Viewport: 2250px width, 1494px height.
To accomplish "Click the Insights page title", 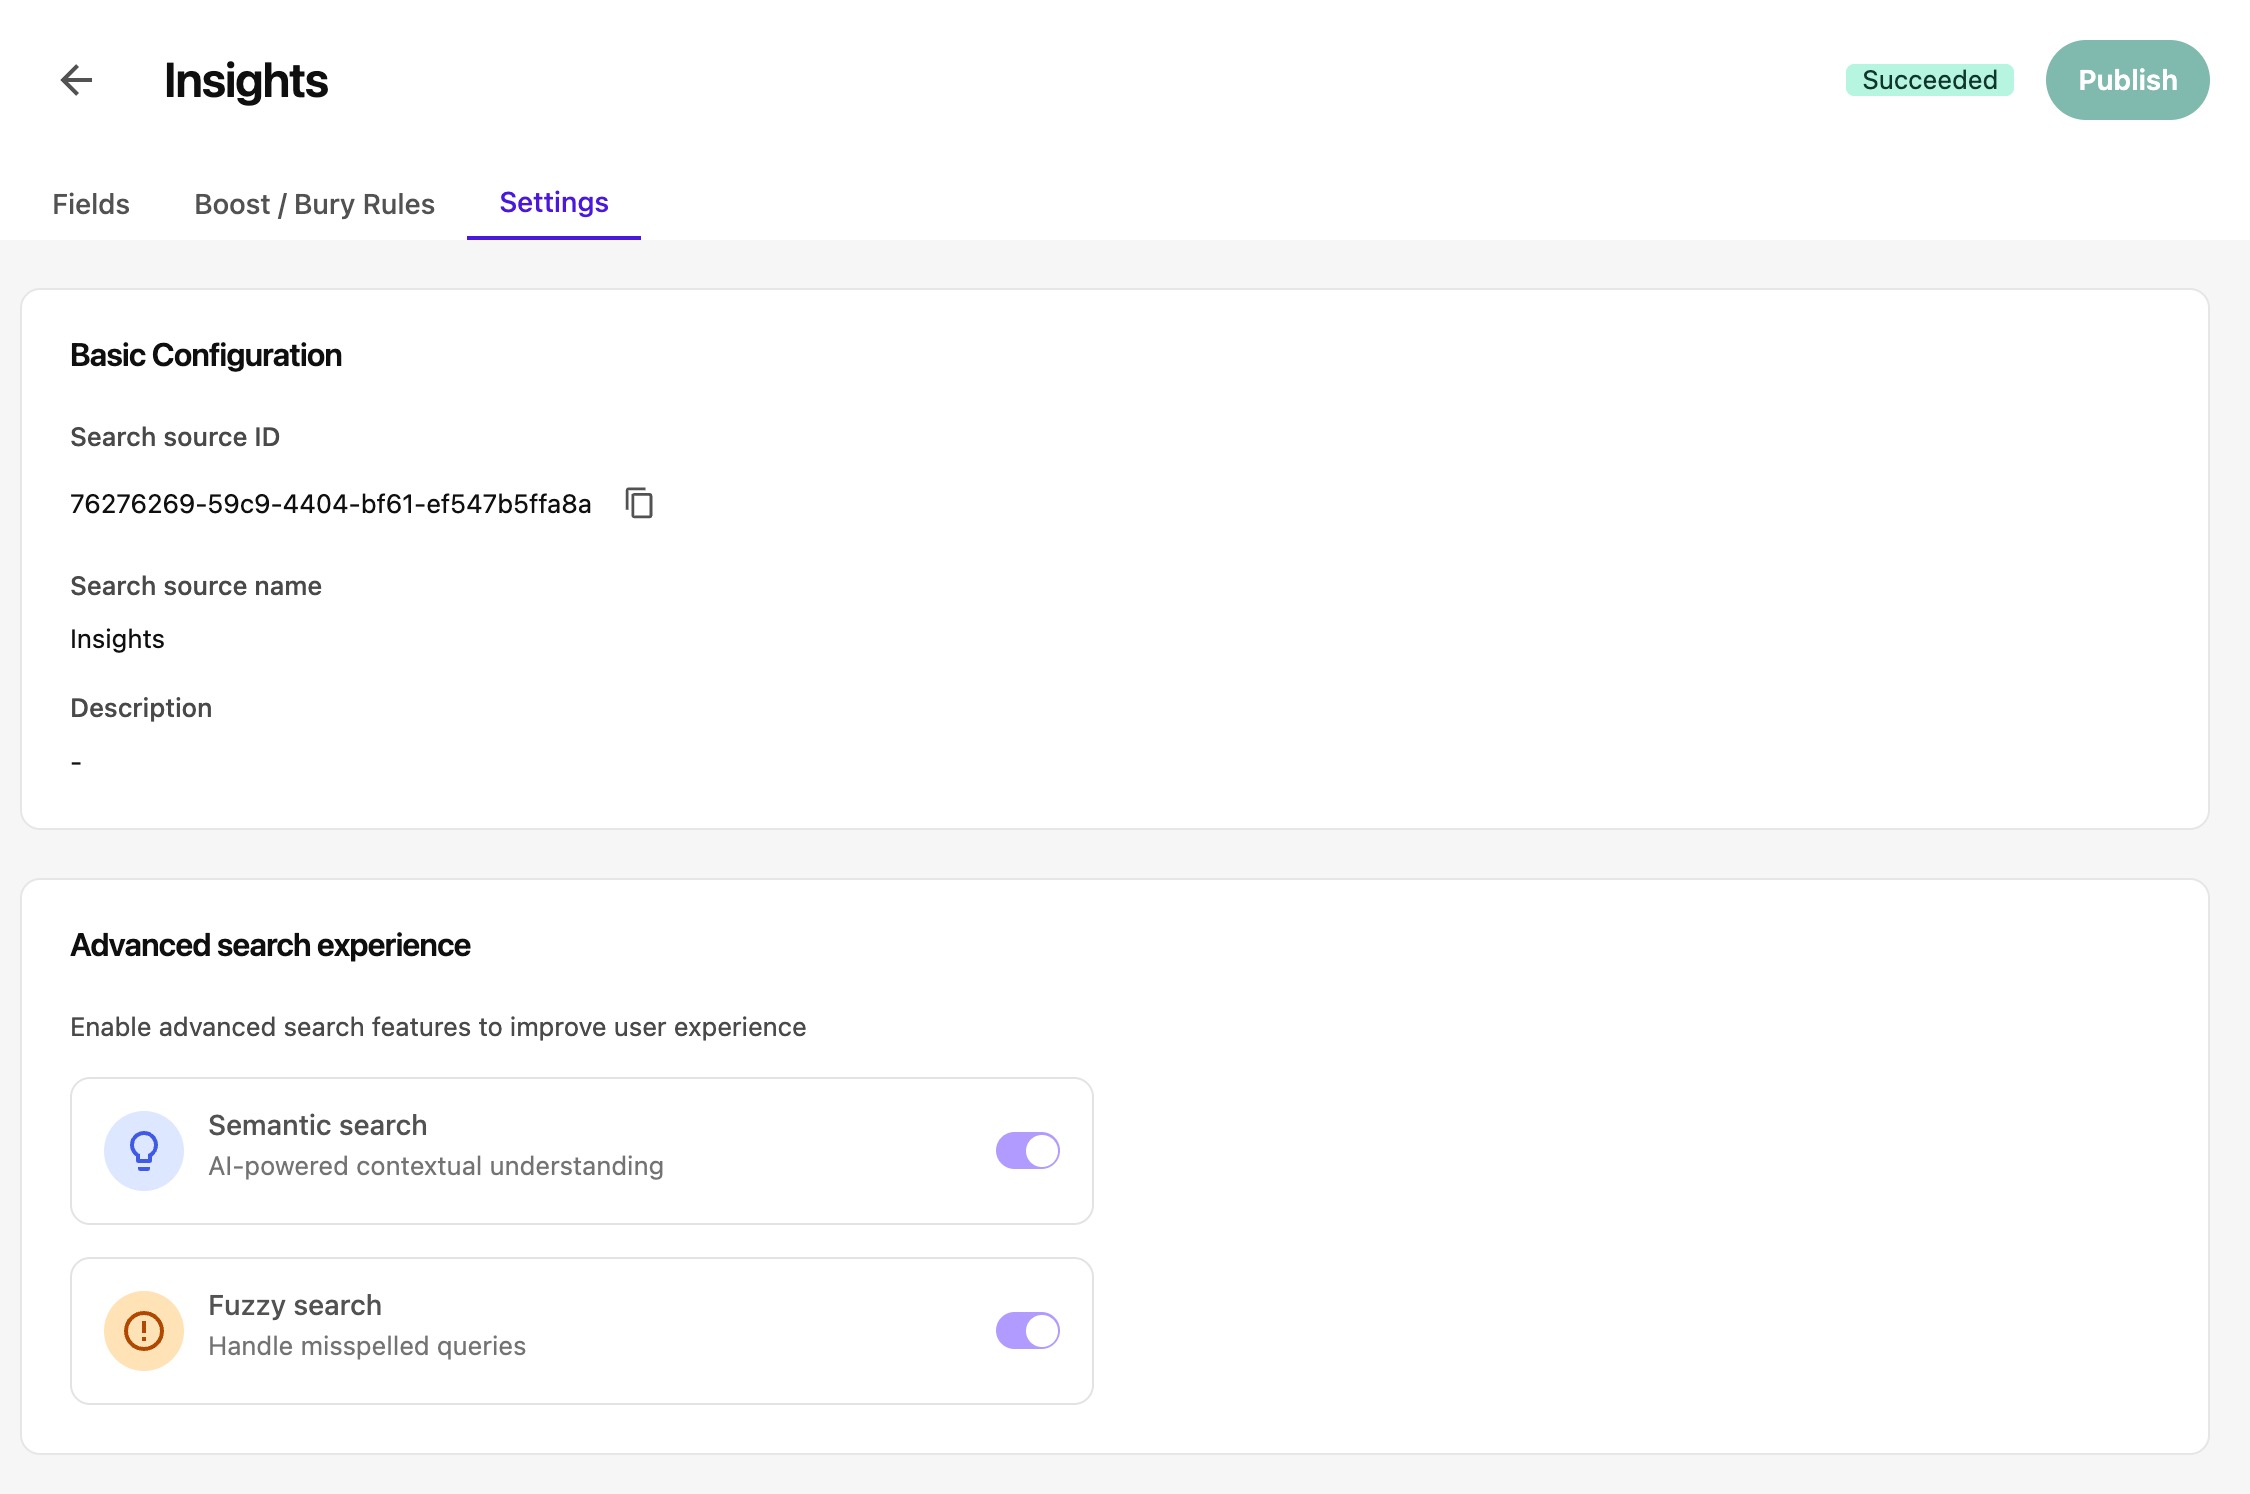I will (x=245, y=80).
